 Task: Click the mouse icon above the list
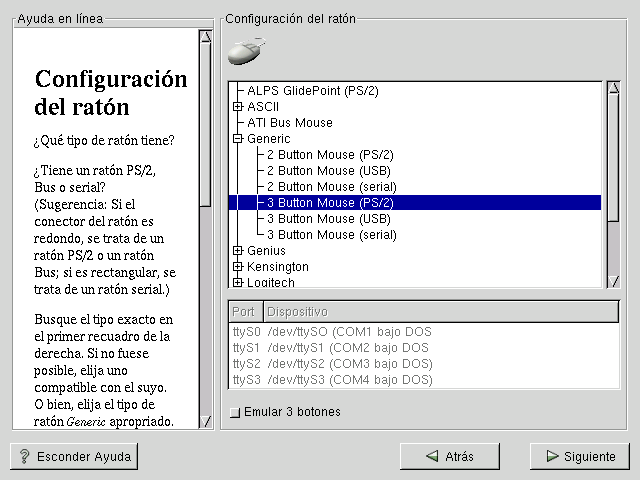245,52
